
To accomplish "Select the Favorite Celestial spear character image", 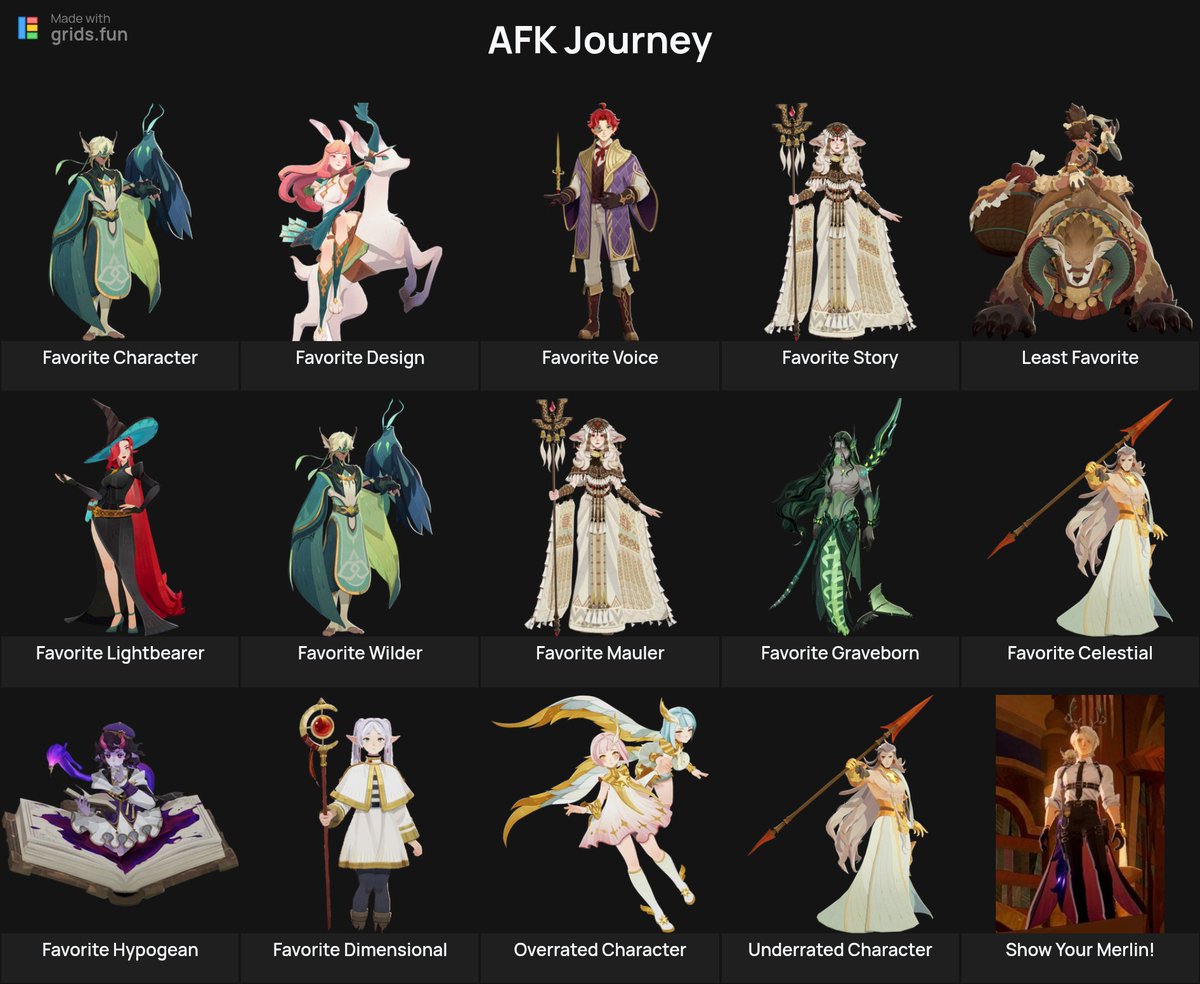I will (1080, 517).
